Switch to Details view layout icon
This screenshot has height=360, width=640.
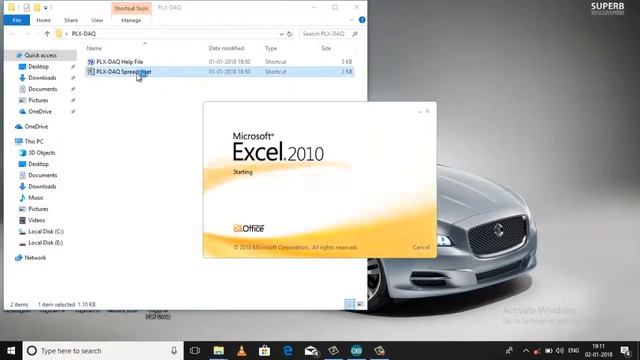click(x=349, y=304)
